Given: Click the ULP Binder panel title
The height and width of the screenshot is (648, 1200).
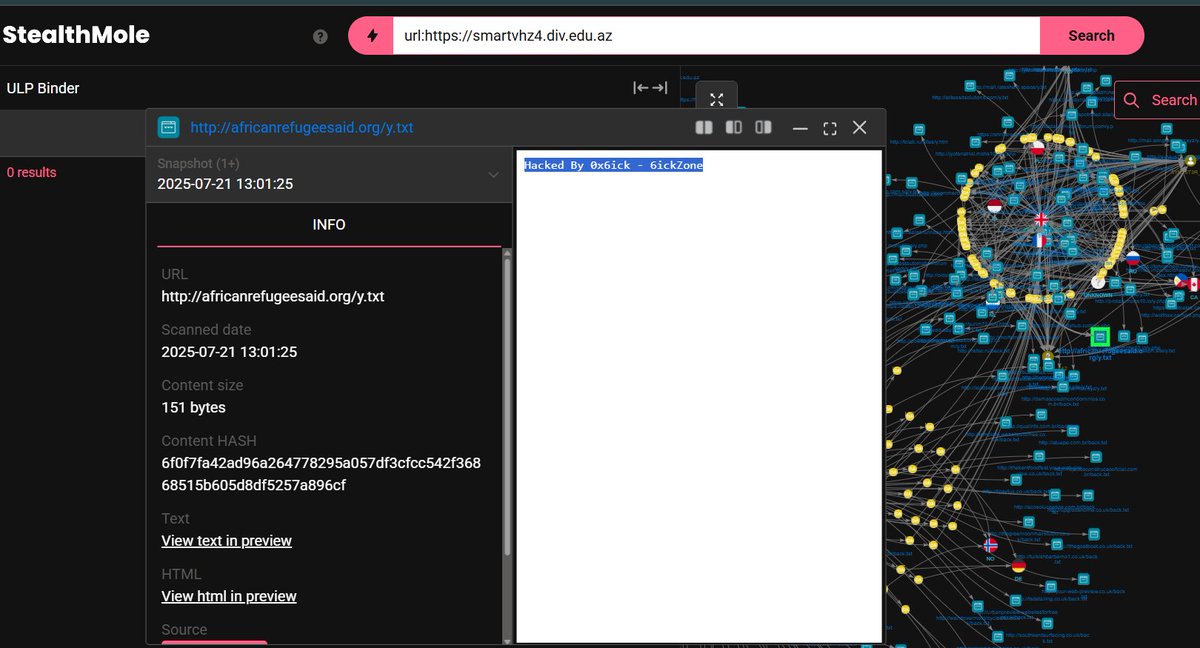Looking at the screenshot, I should (42, 88).
